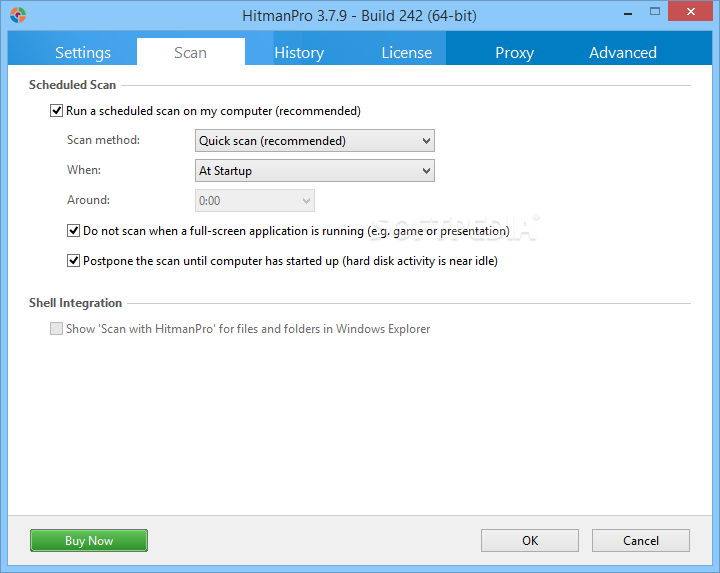Open the Scan method dropdown
The image size is (720, 573).
click(315, 140)
